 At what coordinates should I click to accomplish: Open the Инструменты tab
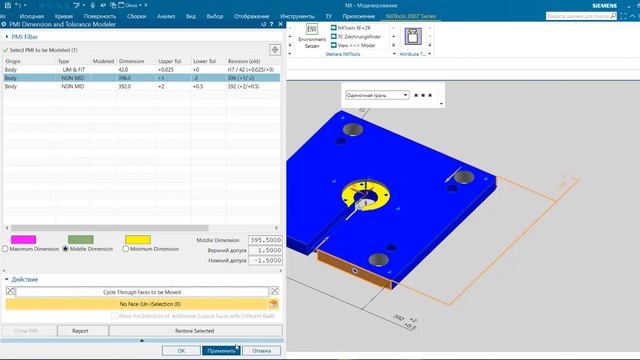[297, 16]
